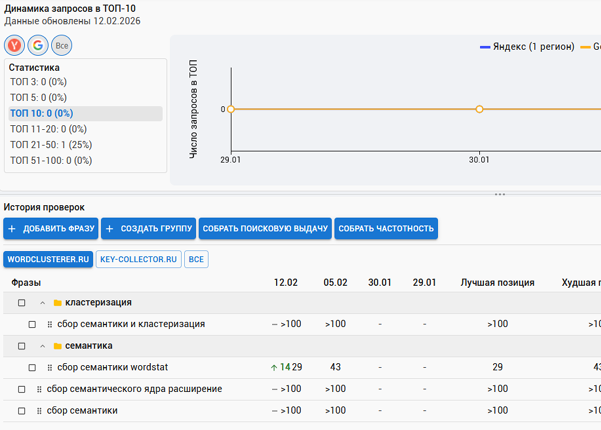The height and width of the screenshot is (430, 601).
Task: Click the 'Все' search engines round icon
Action: [x=62, y=45]
